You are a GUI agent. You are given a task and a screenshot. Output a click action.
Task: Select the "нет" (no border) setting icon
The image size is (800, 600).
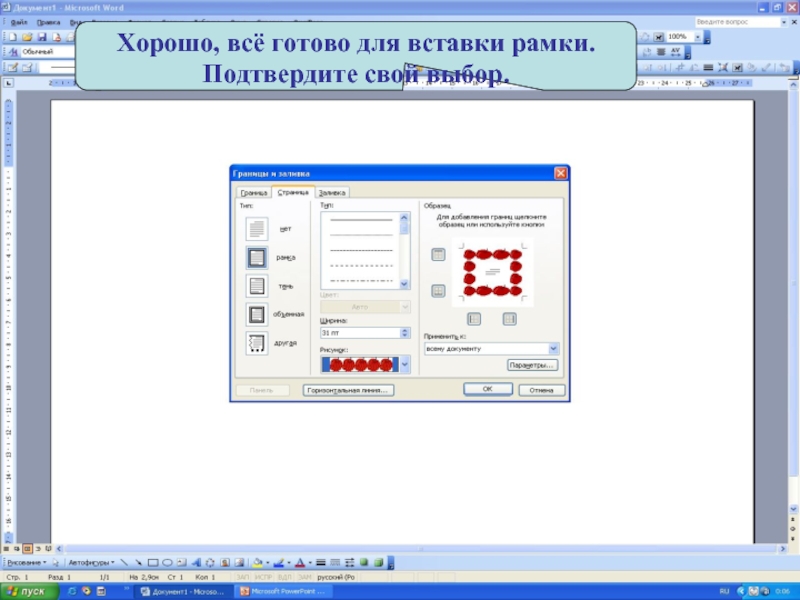[257, 229]
